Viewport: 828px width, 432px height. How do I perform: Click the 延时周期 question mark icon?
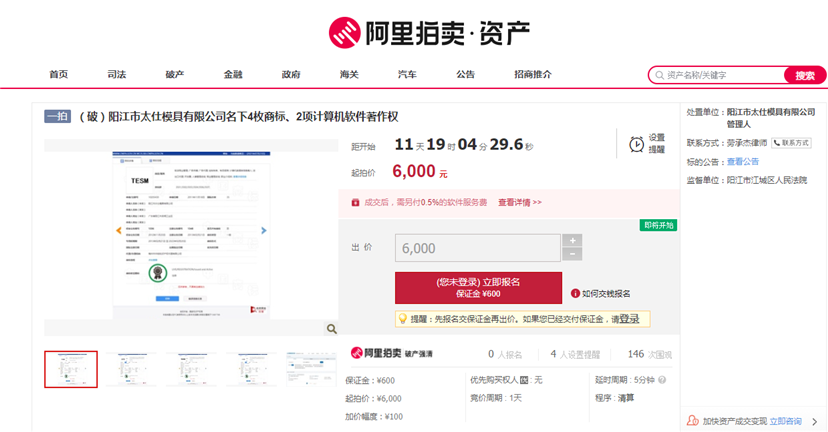(662, 380)
